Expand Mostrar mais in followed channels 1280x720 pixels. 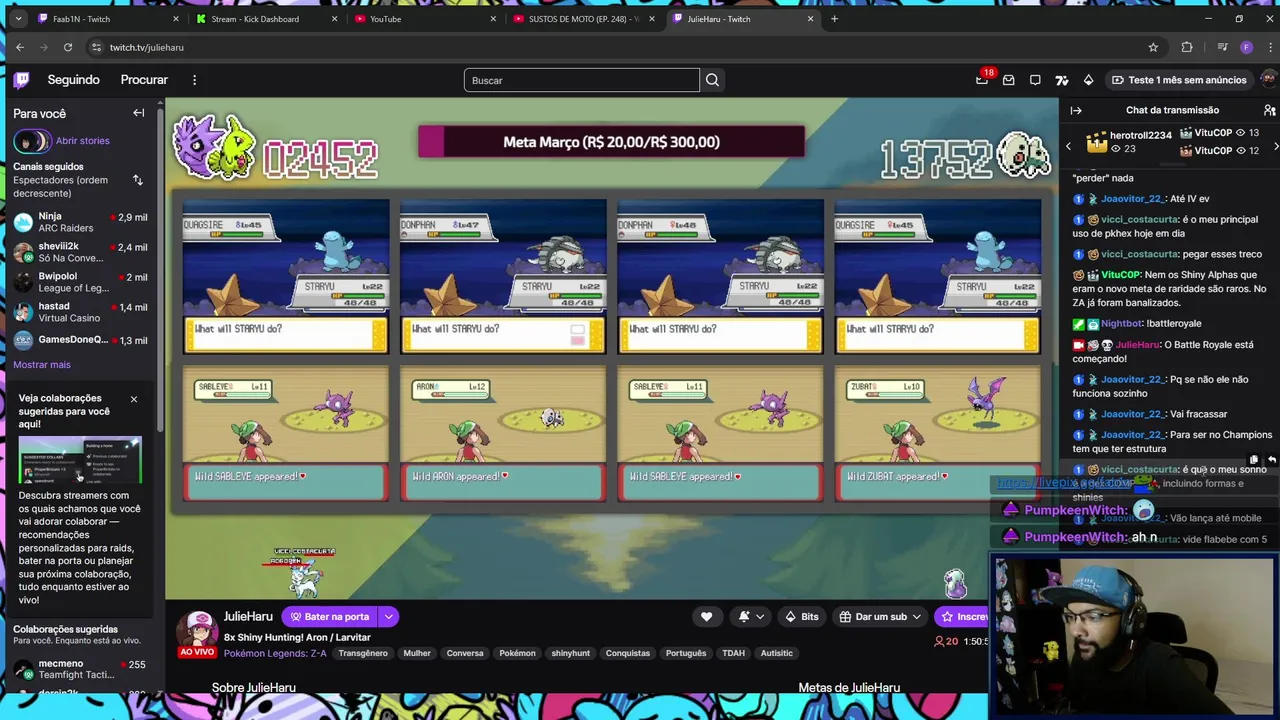(x=42, y=365)
